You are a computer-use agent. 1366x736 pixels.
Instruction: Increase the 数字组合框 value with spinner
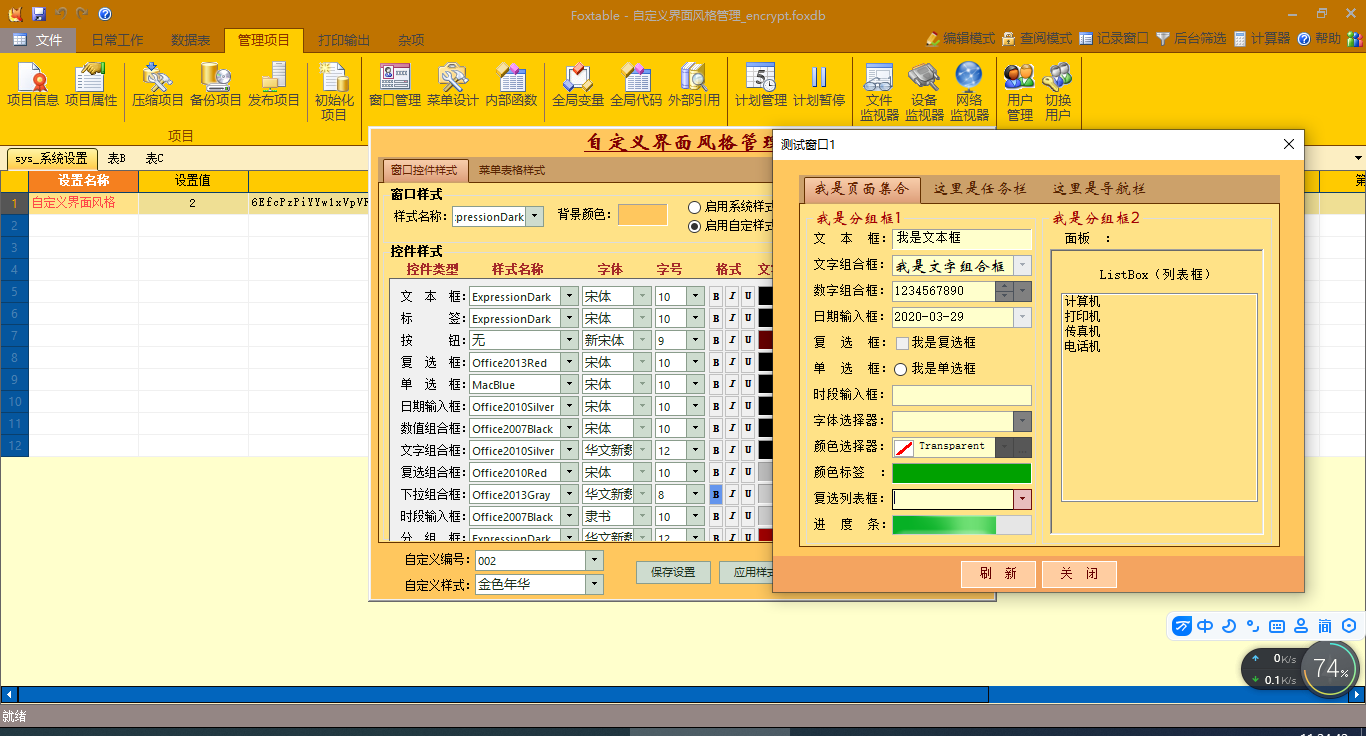tap(1005, 286)
